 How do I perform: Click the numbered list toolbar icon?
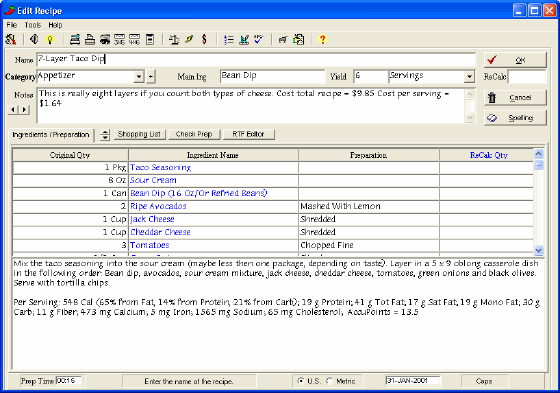tap(229, 39)
